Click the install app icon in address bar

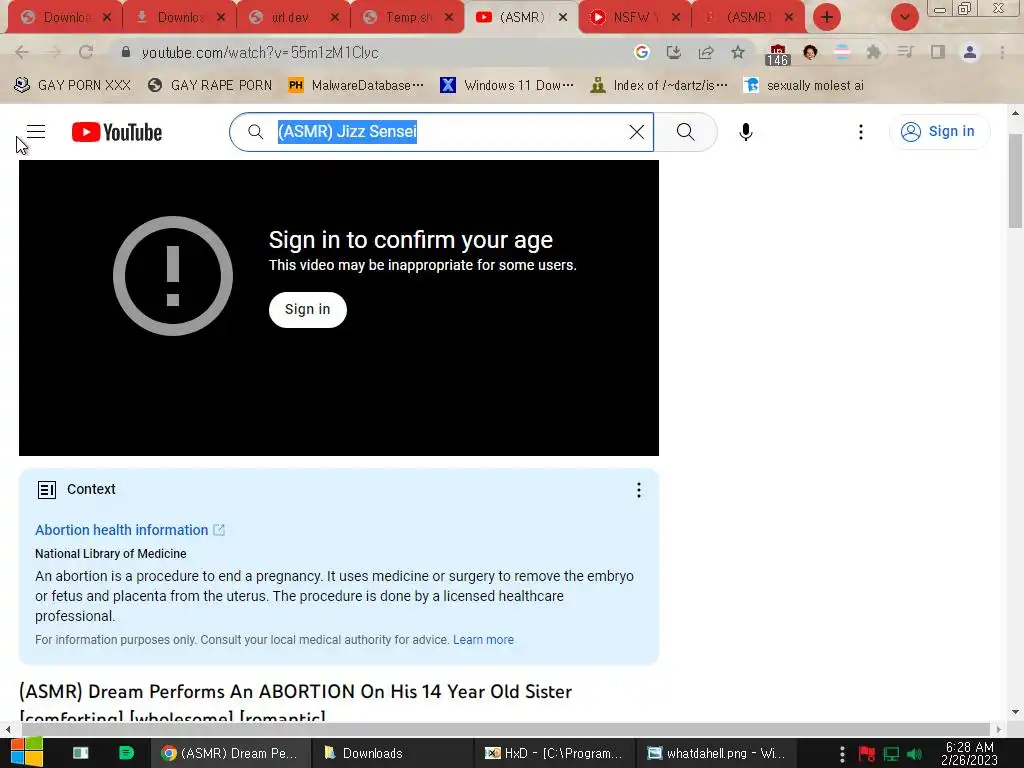click(674, 52)
